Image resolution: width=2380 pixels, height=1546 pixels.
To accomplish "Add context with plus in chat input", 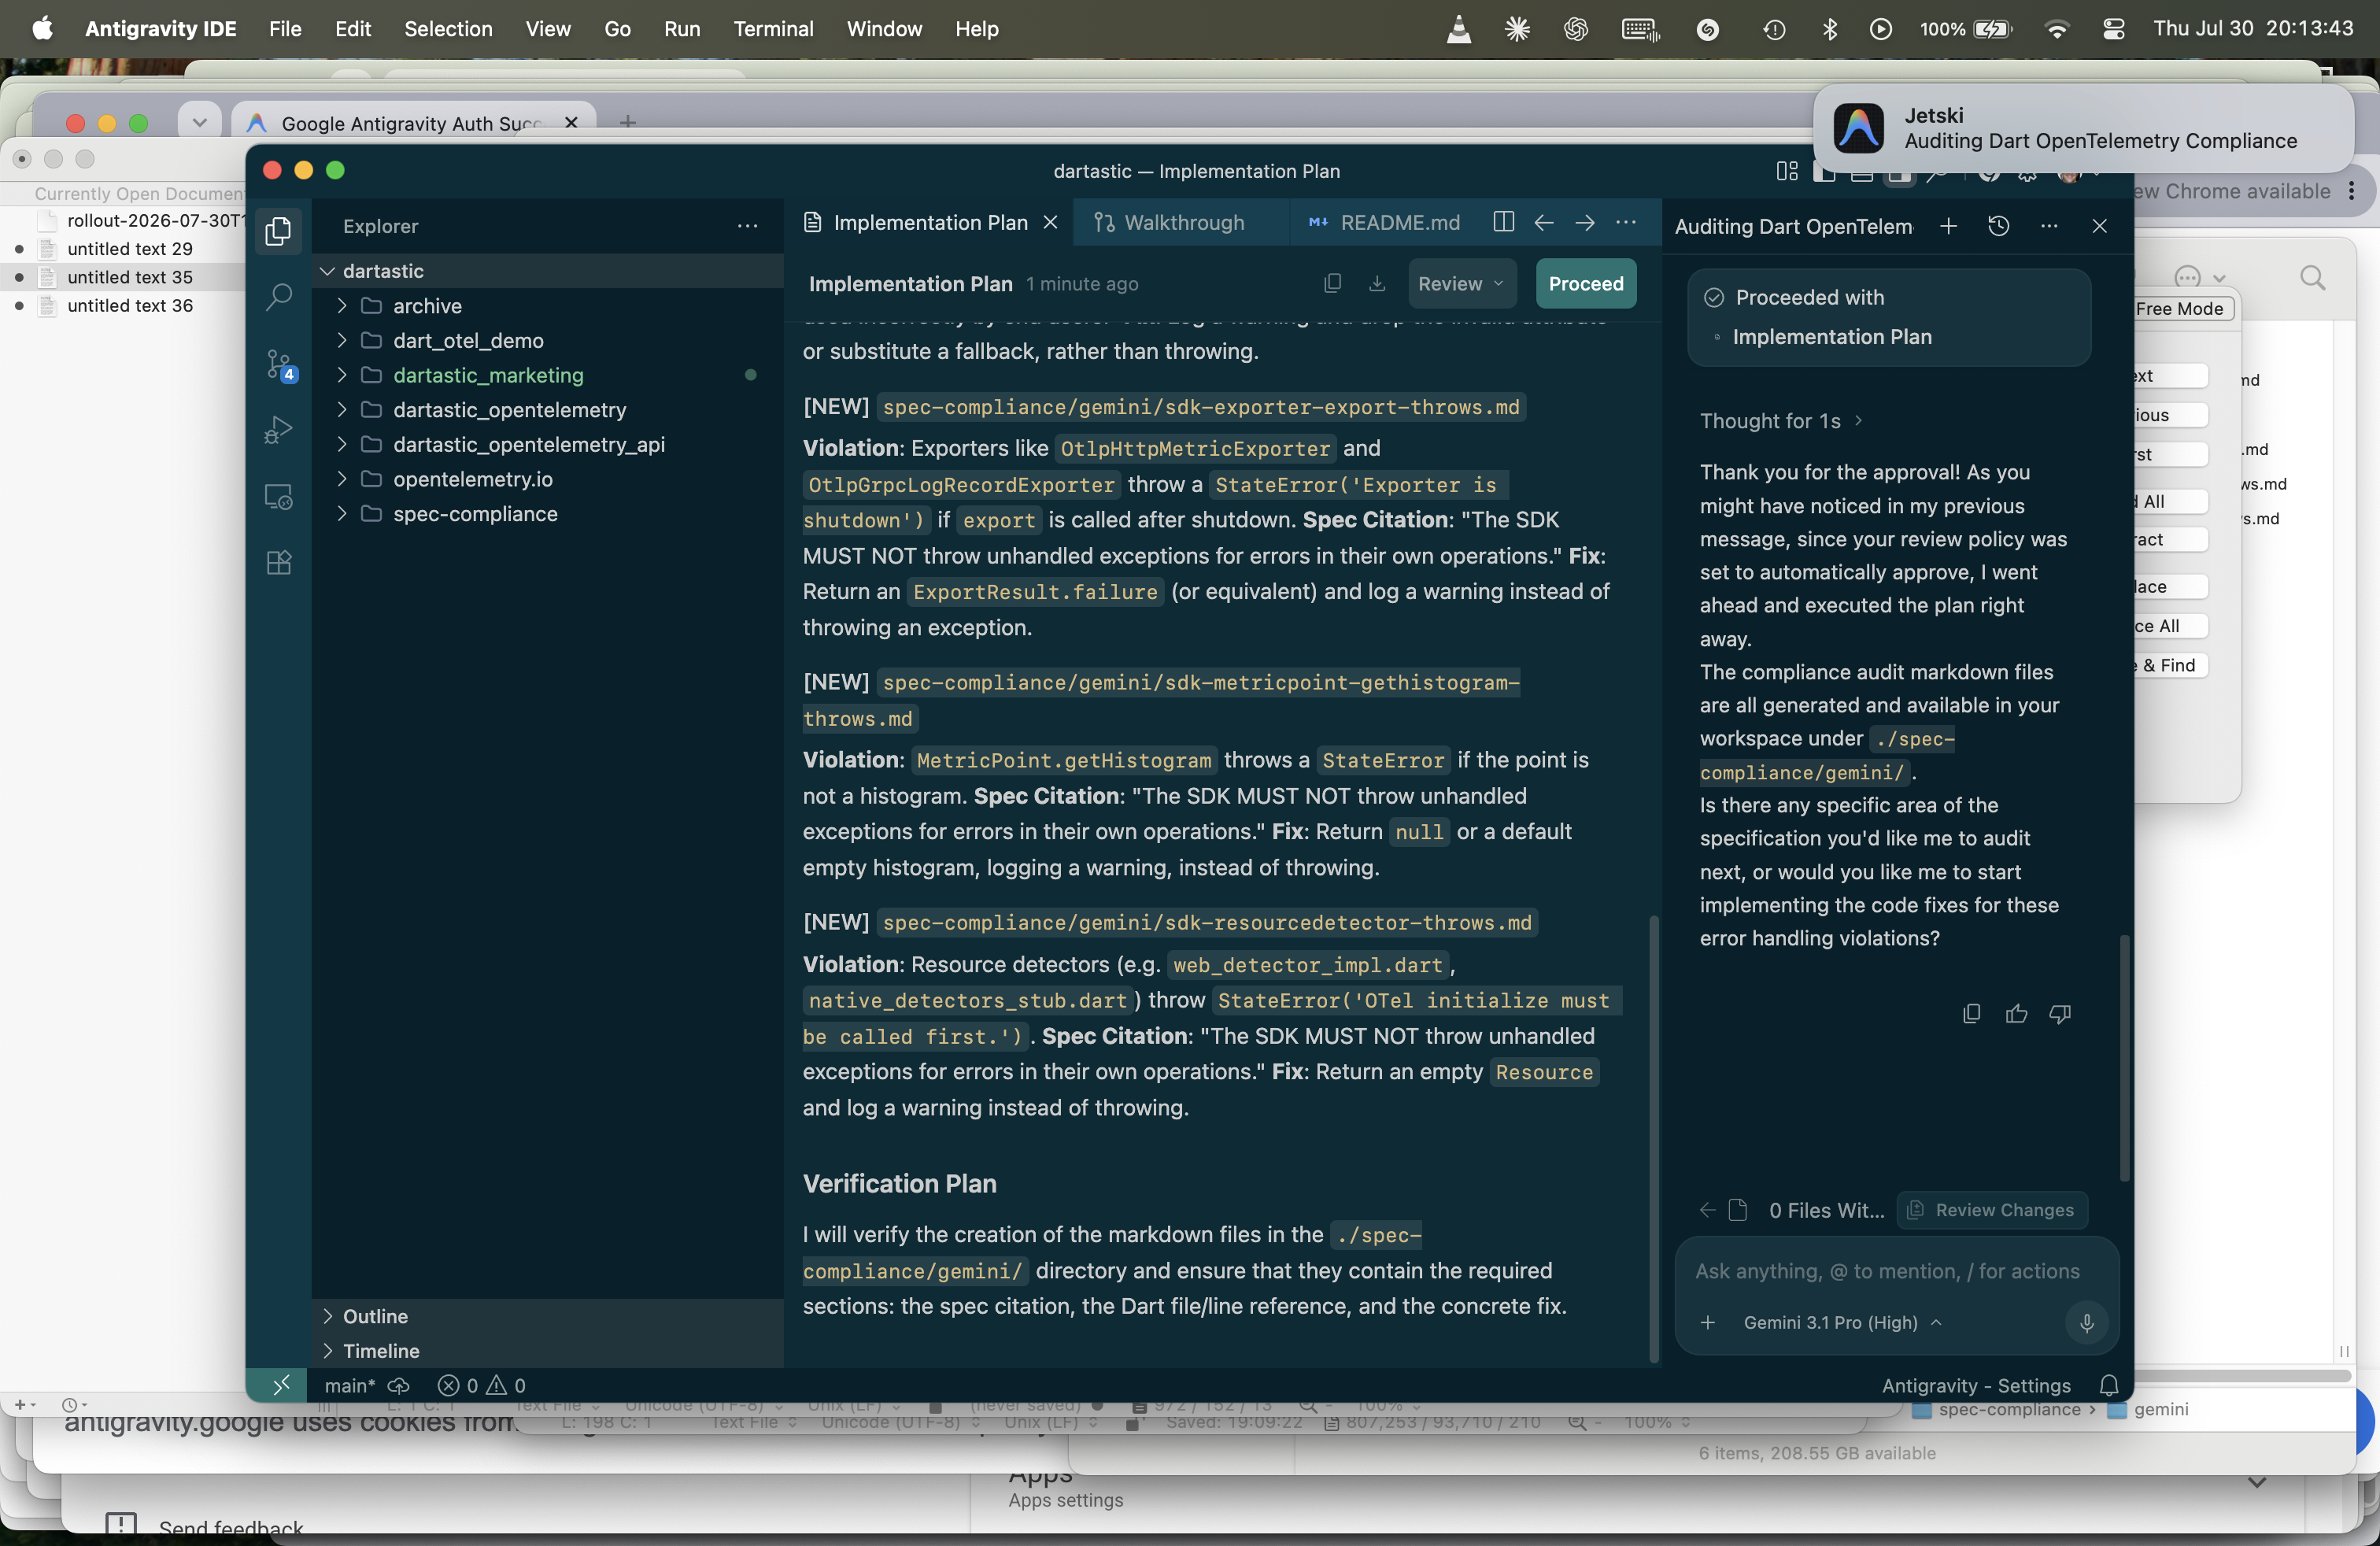I will tap(1708, 1322).
